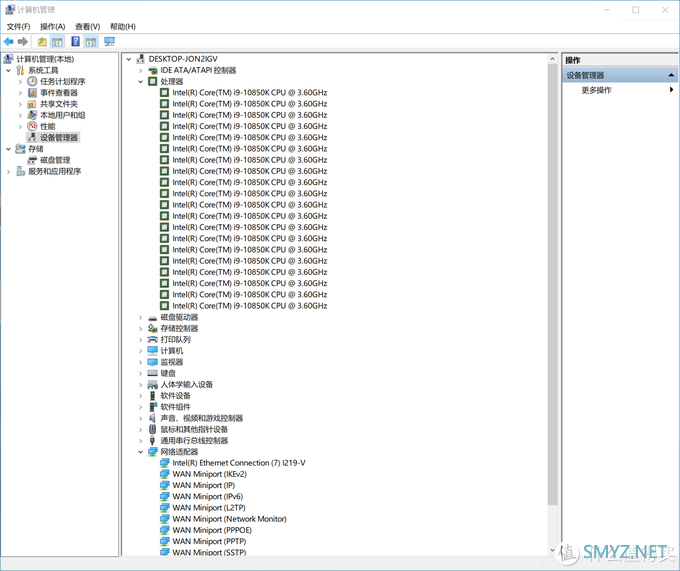The image size is (680, 571).
Task: Open the 查看(V) menu
Action: click(x=88, y=26)
